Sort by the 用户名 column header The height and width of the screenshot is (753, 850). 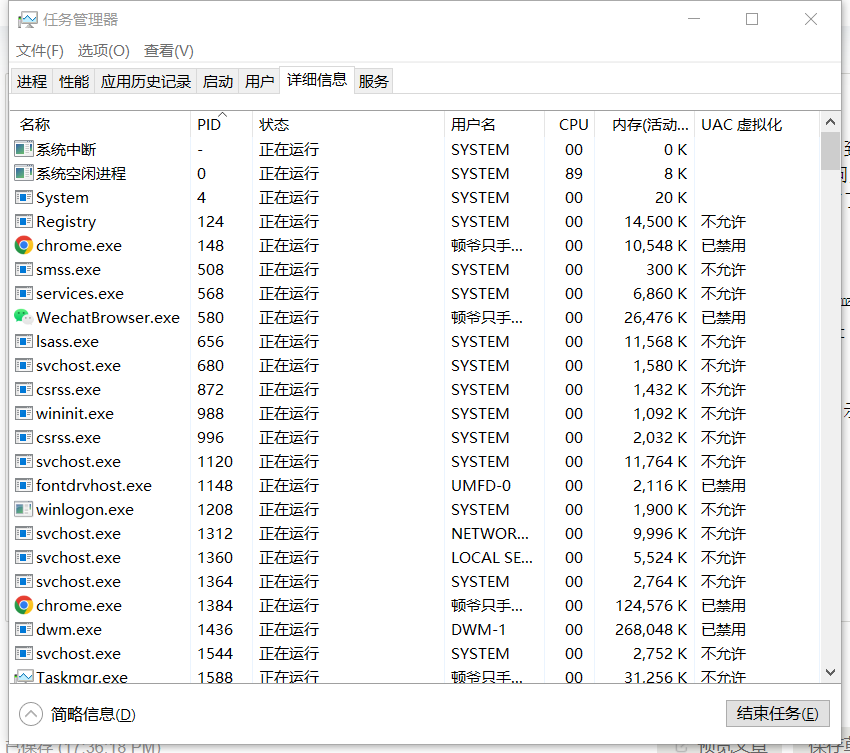494,125
